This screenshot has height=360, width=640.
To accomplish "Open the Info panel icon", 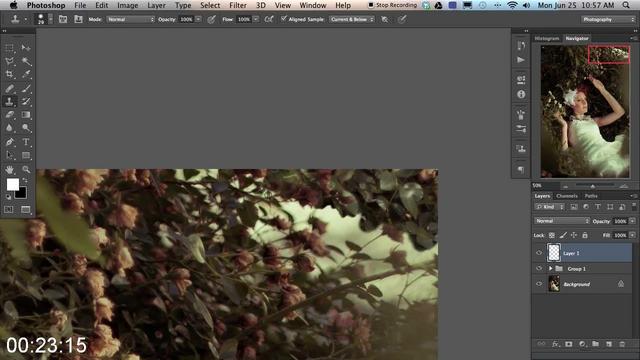I will click(521, 94).
